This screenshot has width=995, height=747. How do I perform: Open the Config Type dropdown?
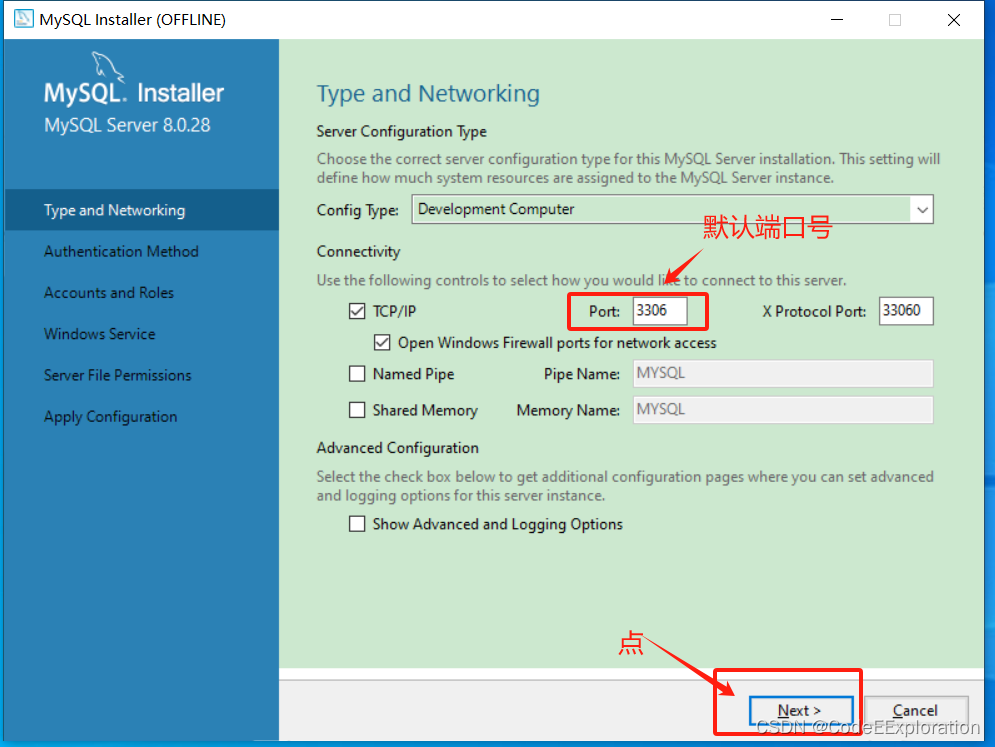click(x=672, y=209)
